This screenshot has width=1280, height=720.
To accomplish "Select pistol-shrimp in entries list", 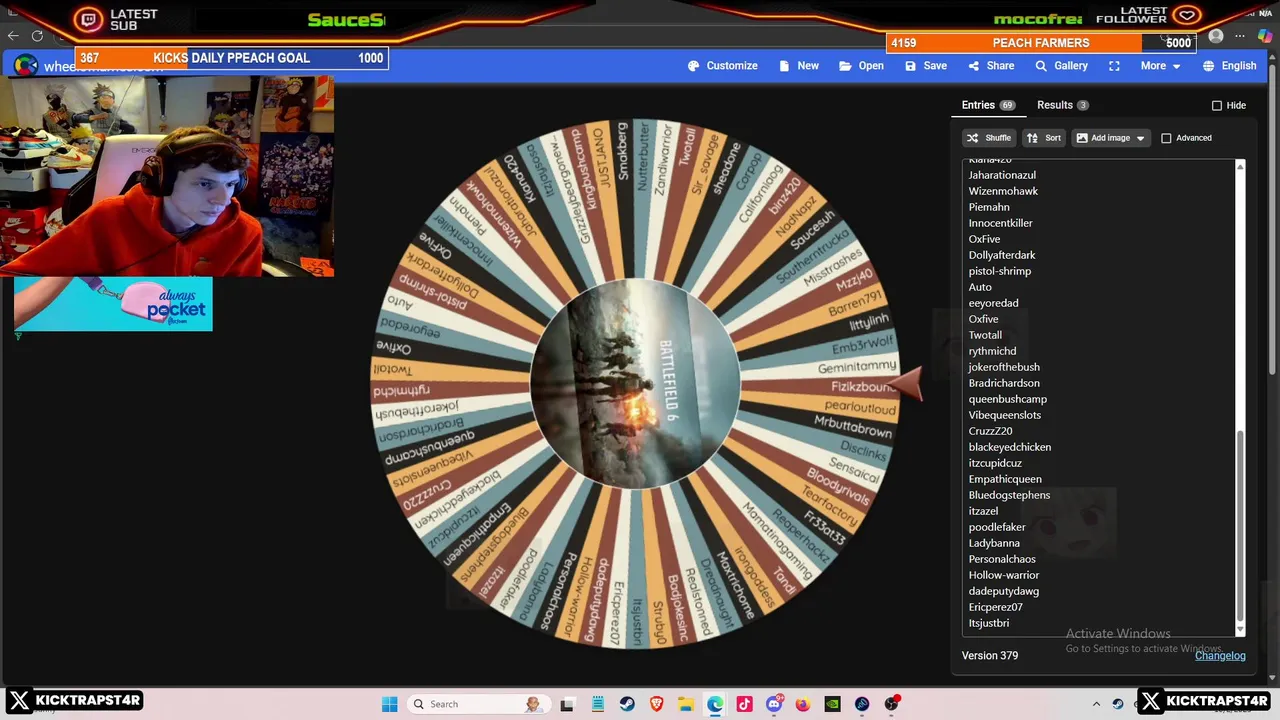I will (1000, 271).
